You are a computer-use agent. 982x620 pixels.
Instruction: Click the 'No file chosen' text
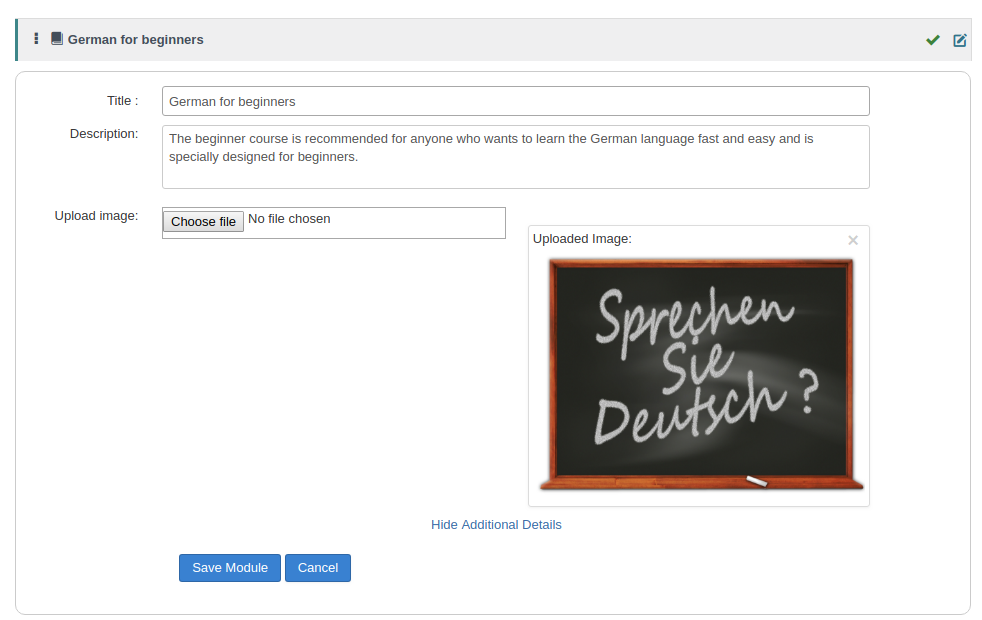tap(289, 219)
